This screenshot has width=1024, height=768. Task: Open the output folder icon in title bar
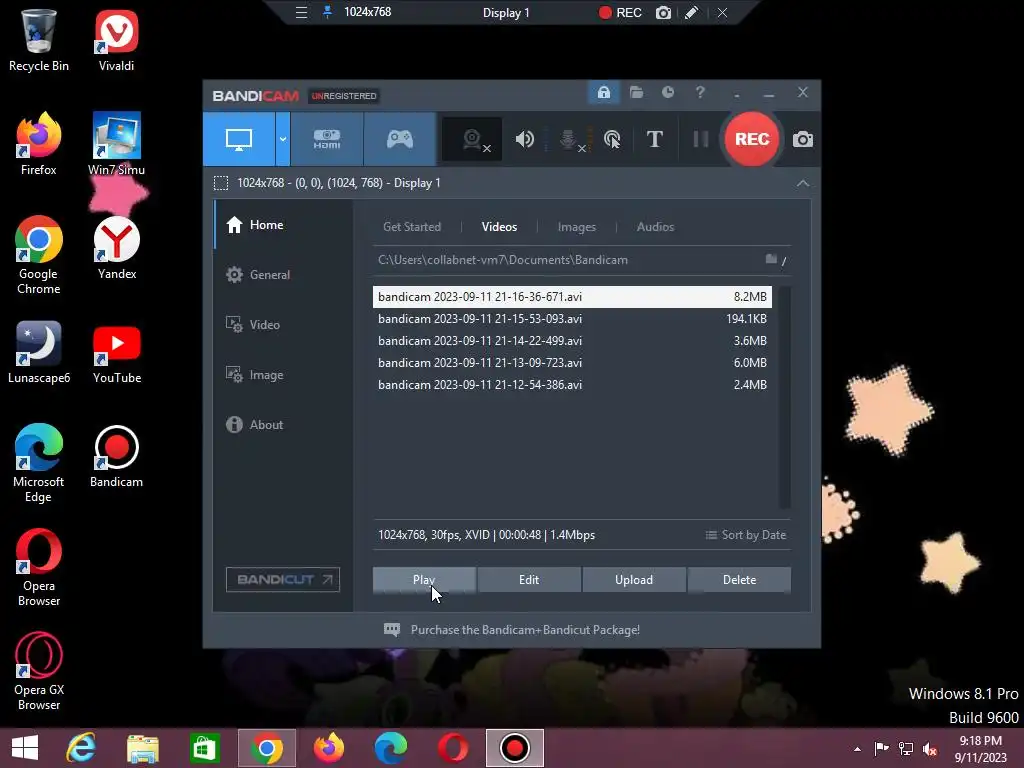636,93
